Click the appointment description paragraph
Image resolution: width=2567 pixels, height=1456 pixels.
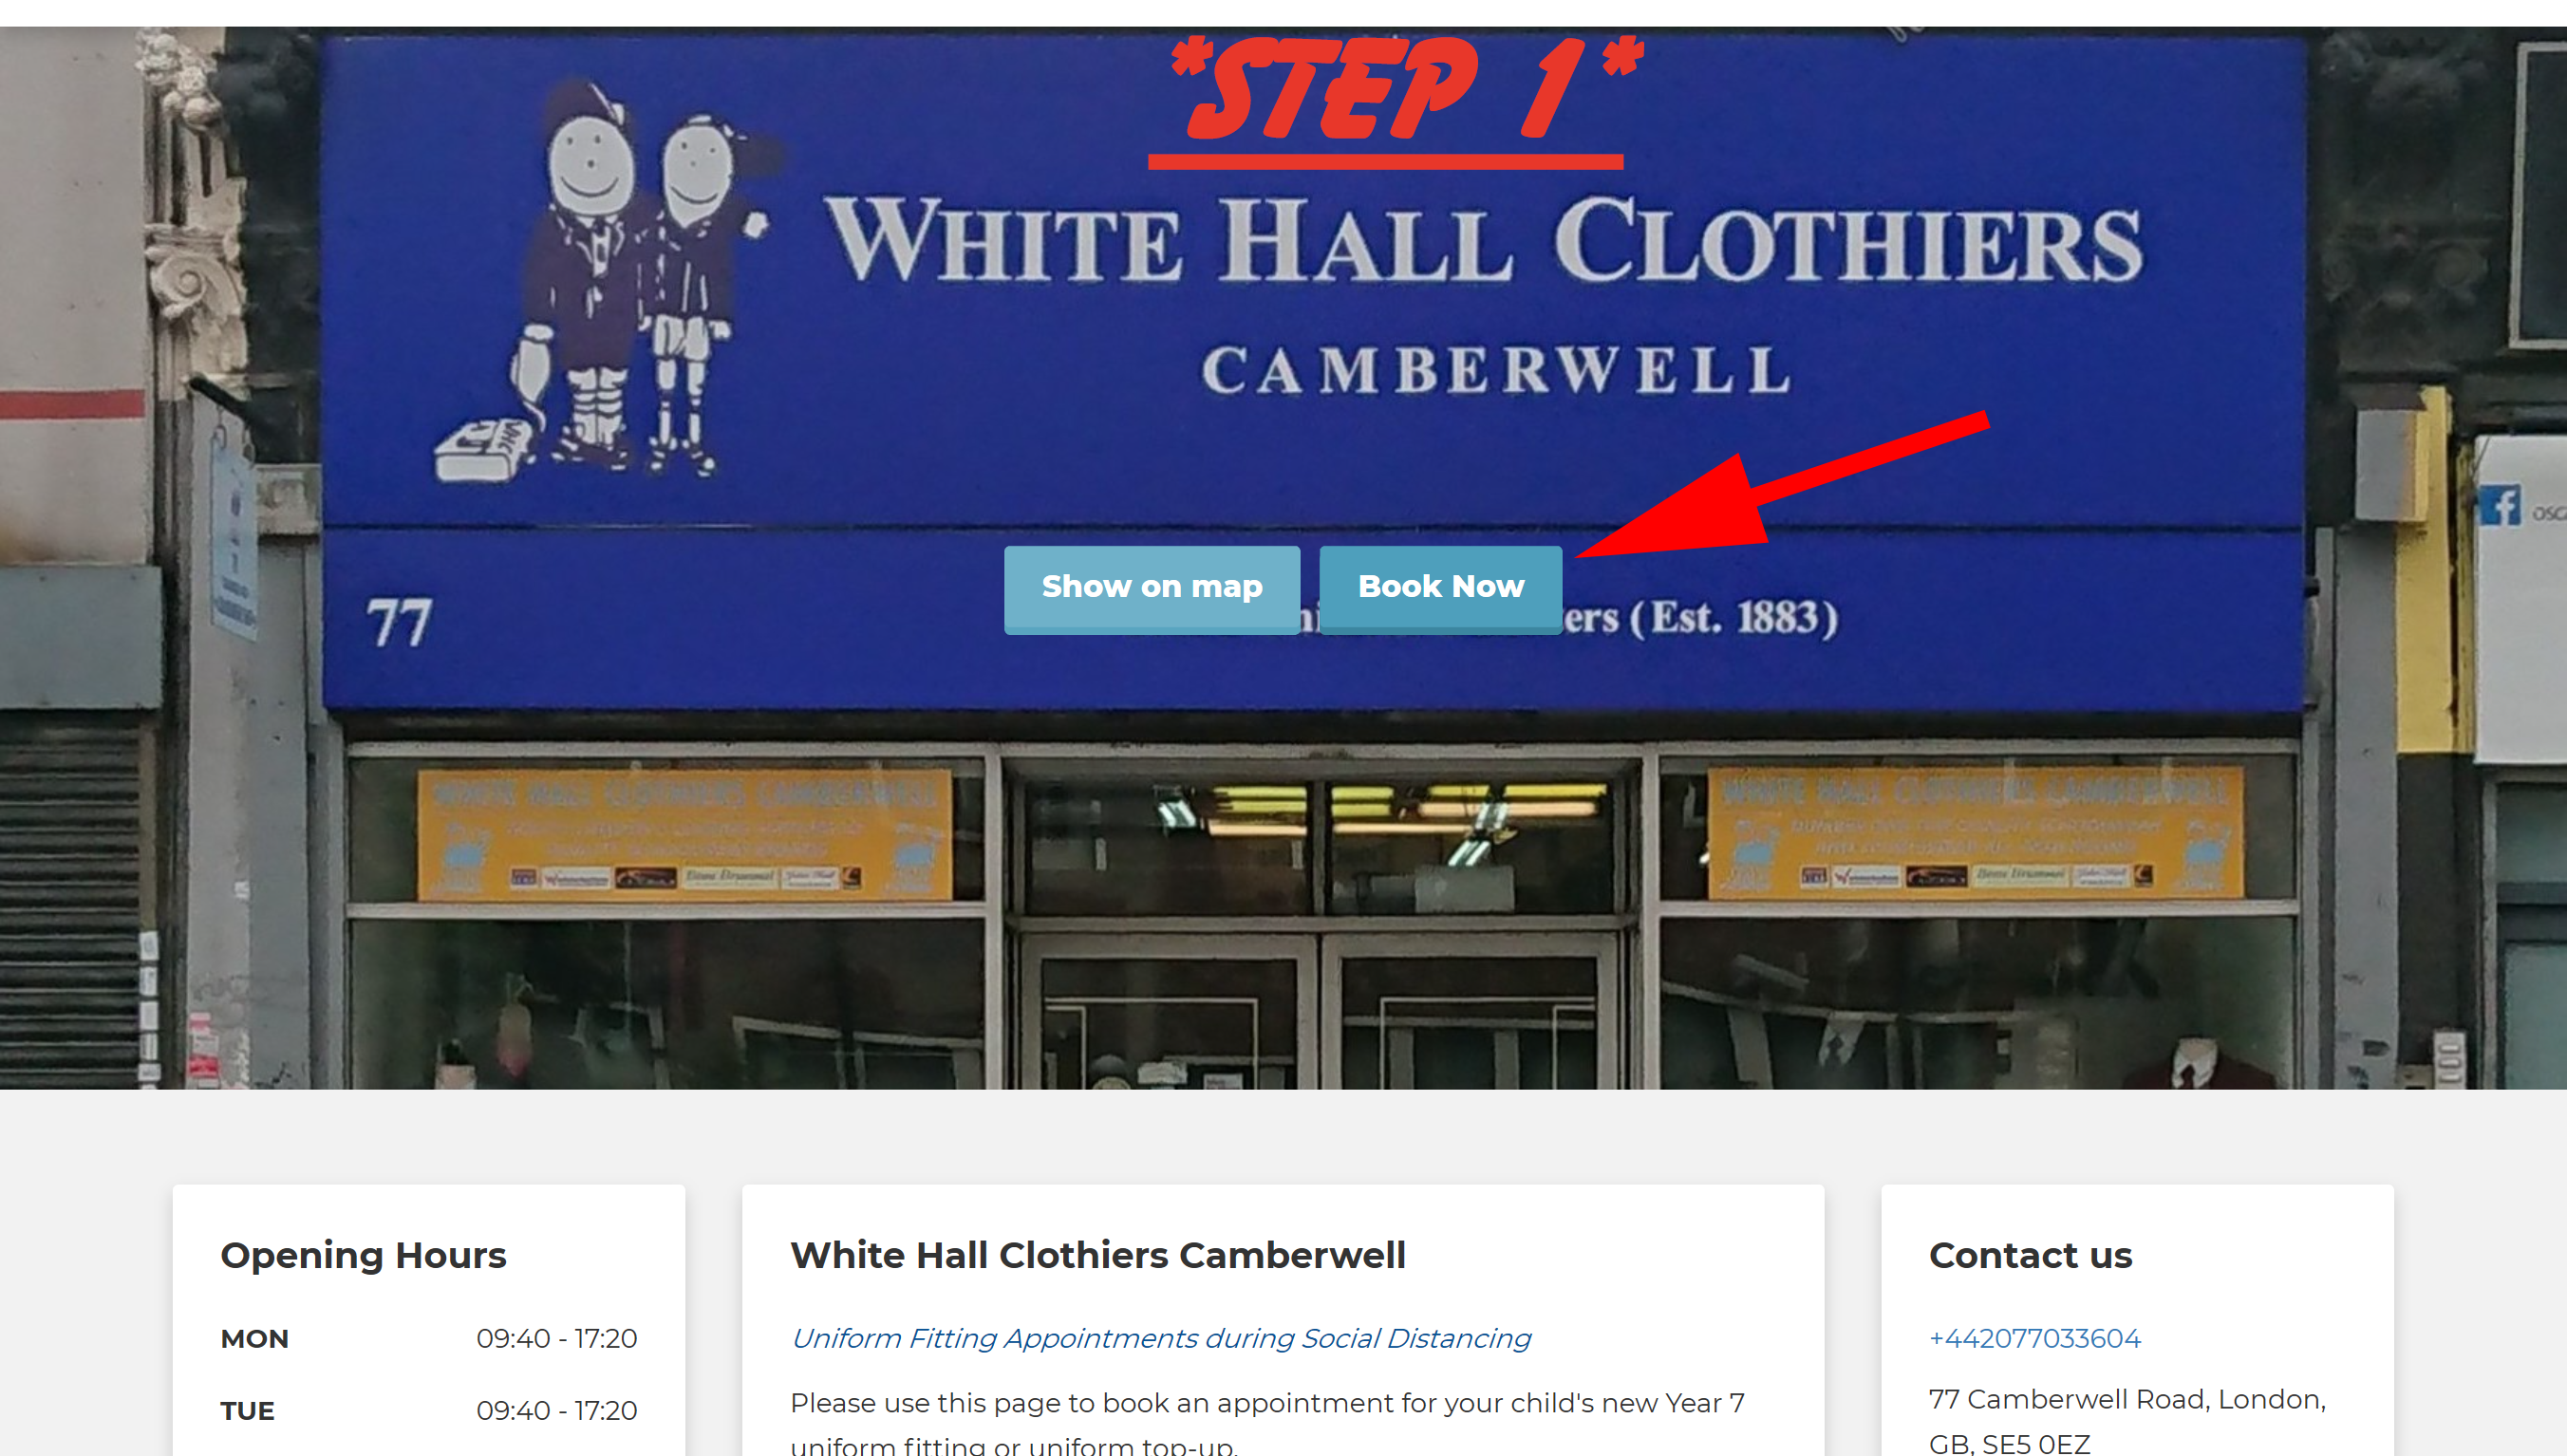(x=1267, y=1422)
